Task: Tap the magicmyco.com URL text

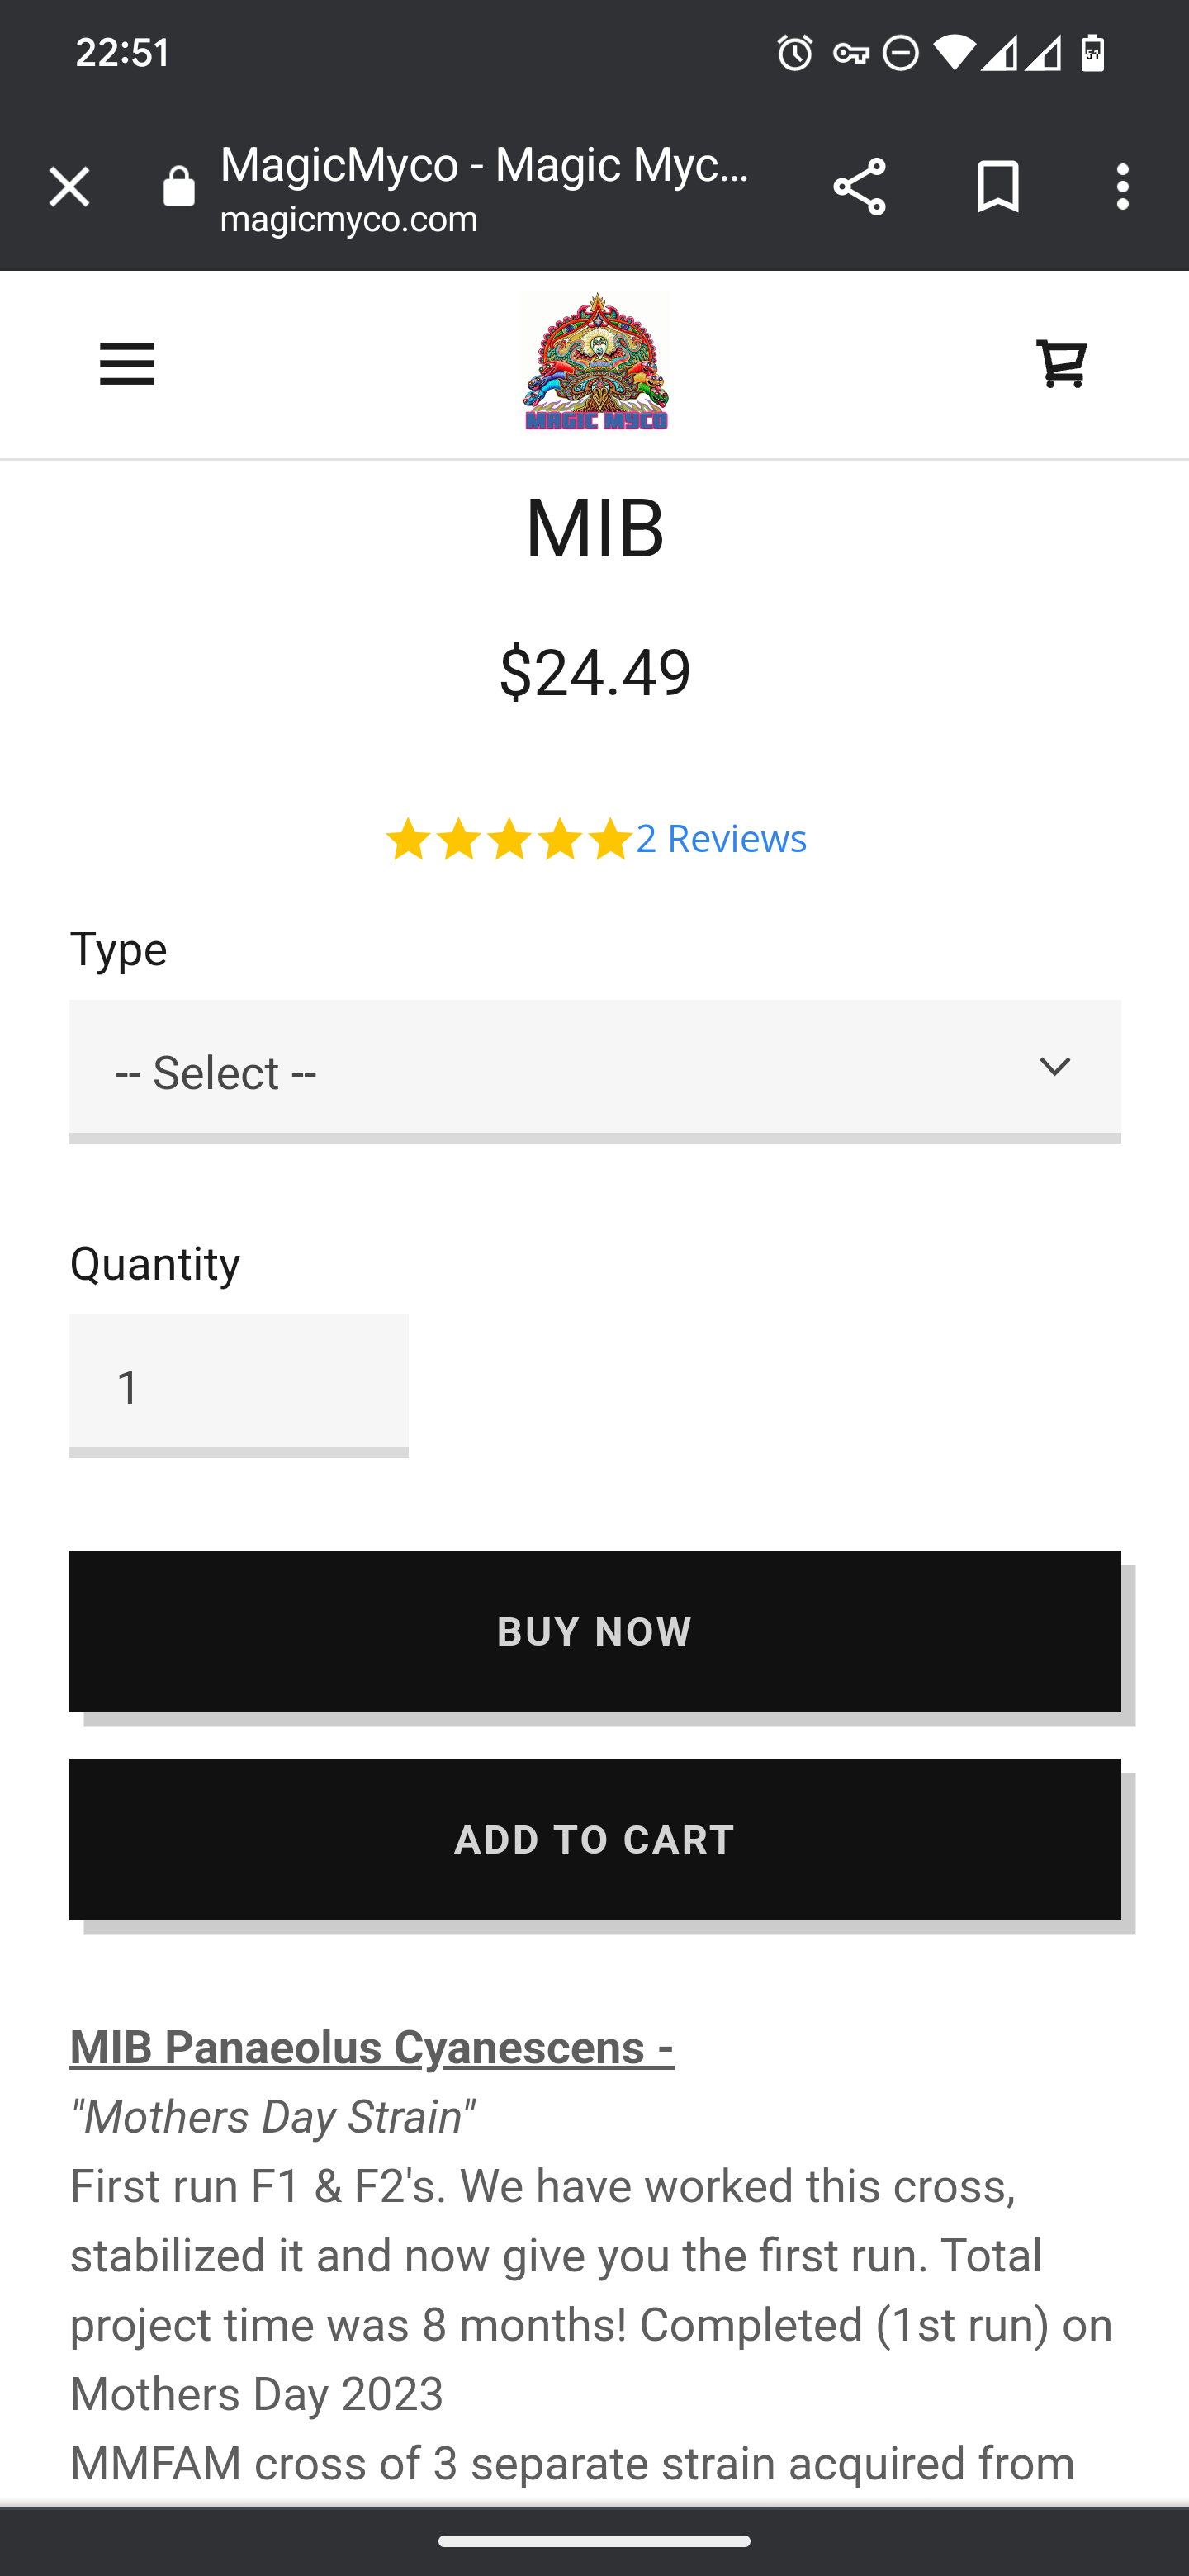Action: 349,219
